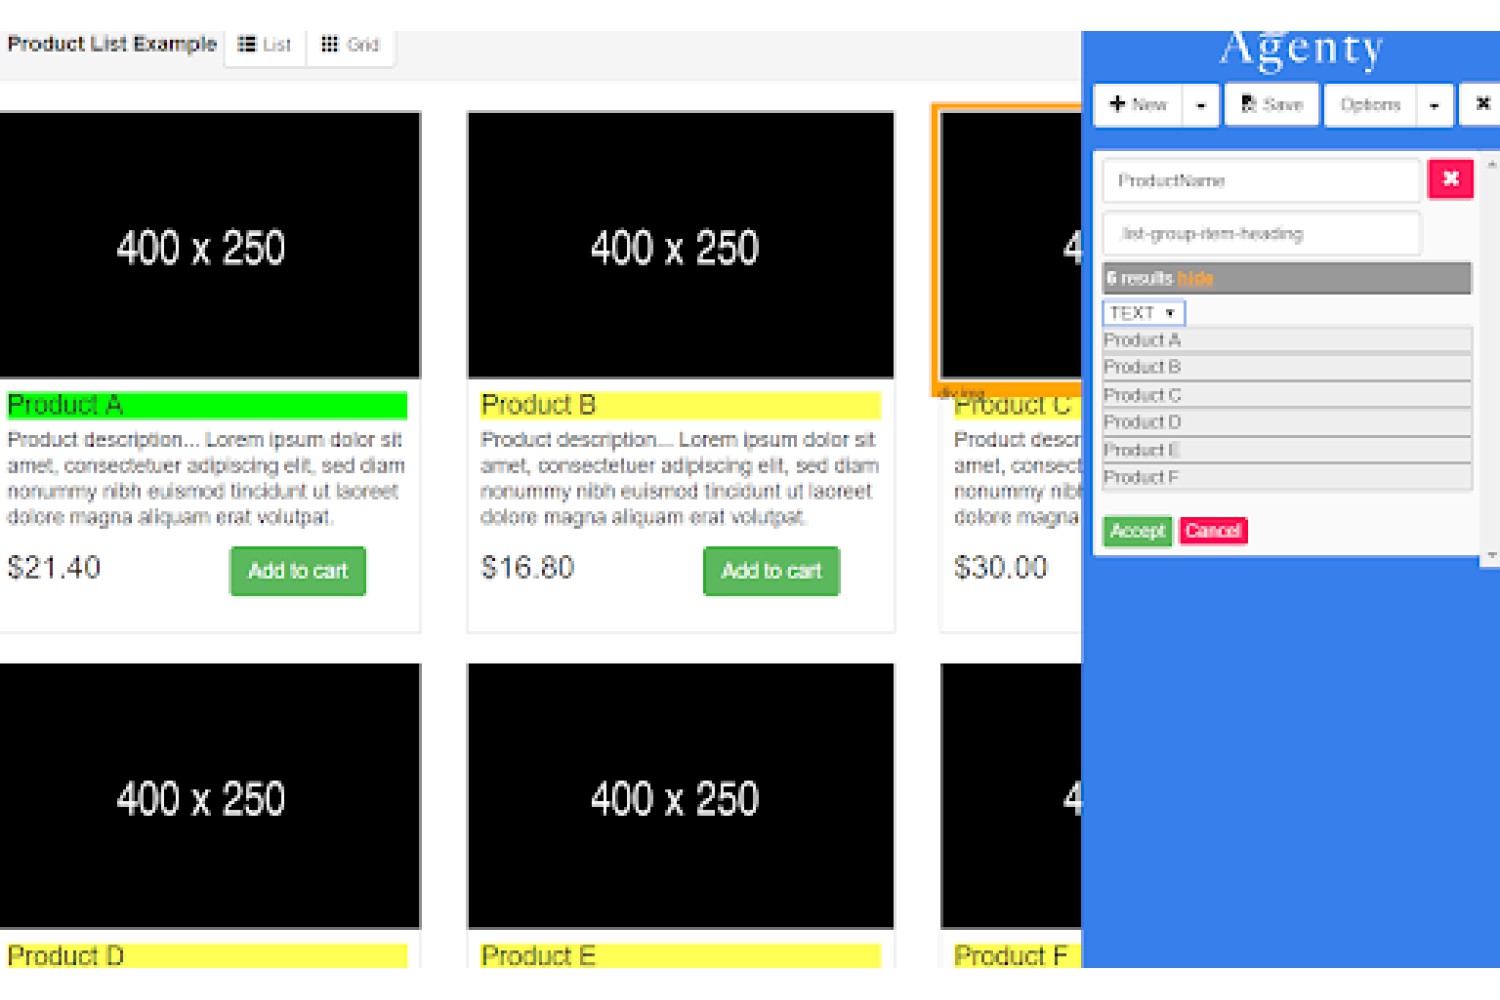
Task: Click the yellow-highlighted Product B heading
Action: [x=680, y=405]
